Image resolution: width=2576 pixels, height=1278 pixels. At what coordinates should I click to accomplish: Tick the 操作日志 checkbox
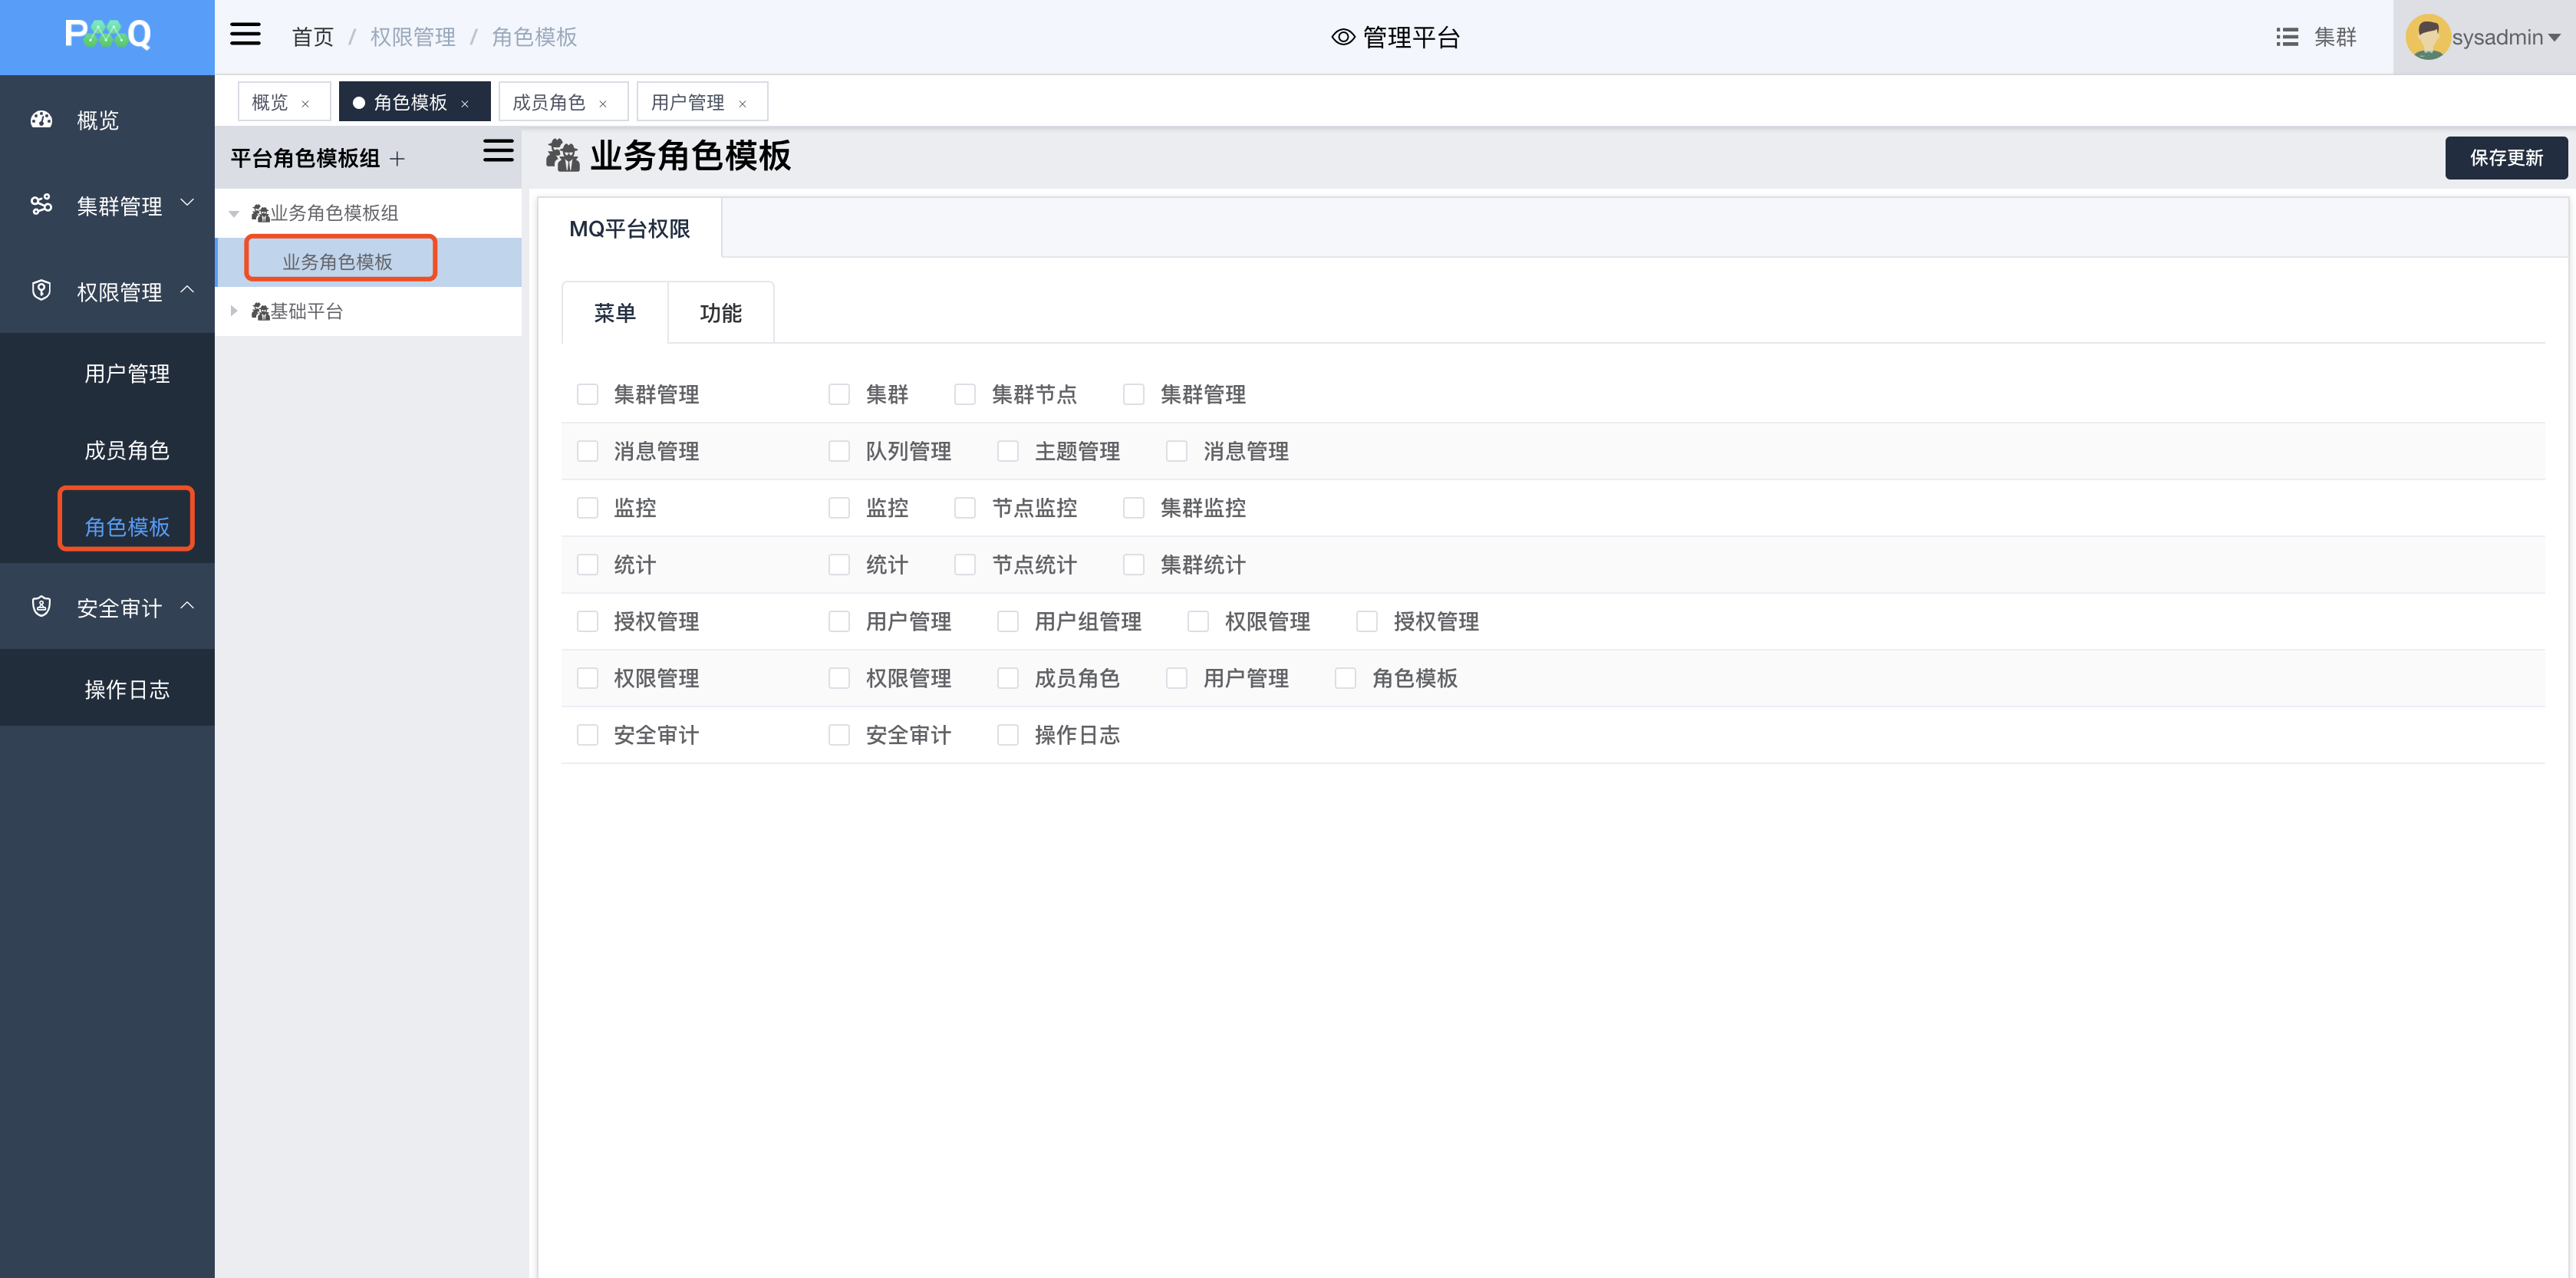[1008, 736]
